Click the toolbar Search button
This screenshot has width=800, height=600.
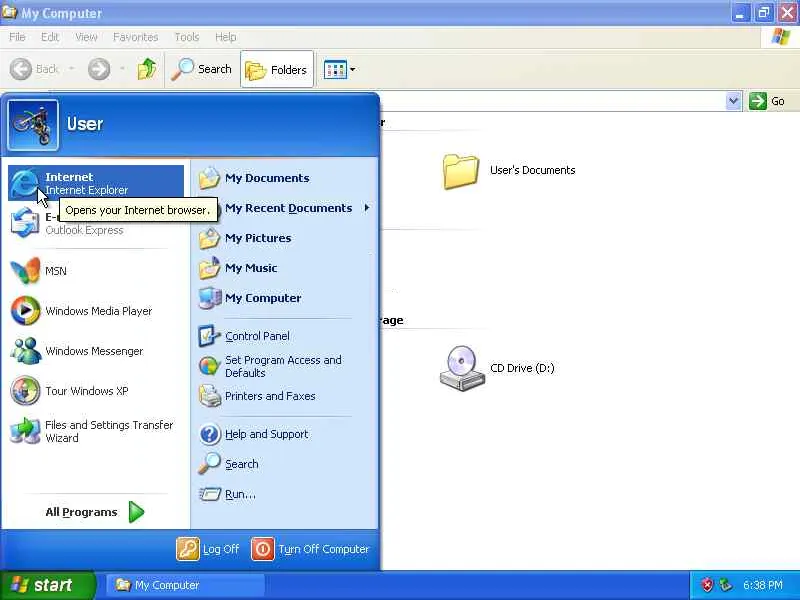point(202,69)
